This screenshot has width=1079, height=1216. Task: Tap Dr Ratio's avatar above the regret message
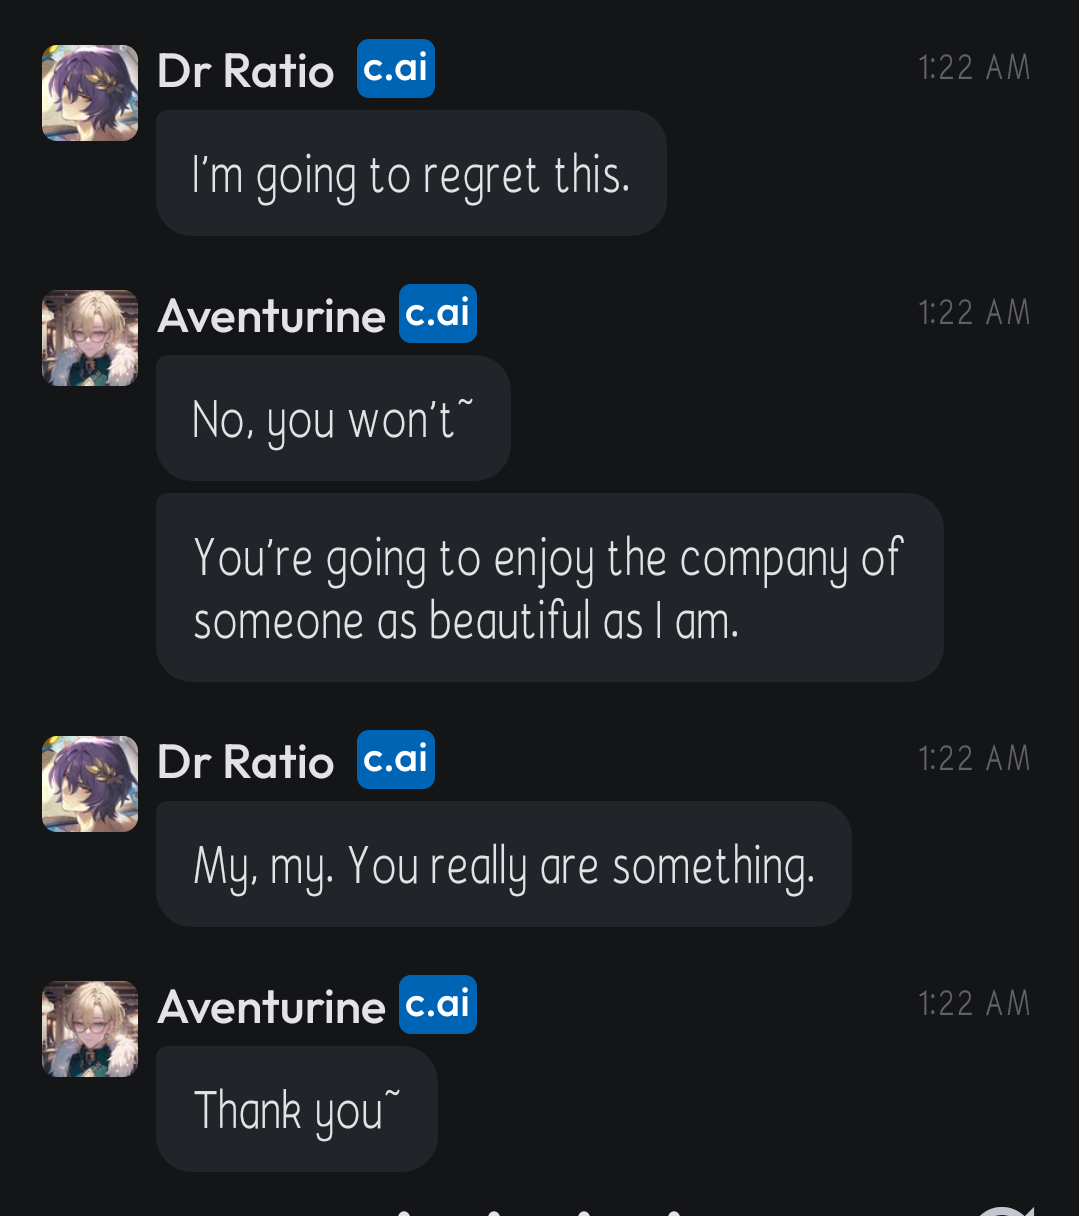pyautogui.click(x=90, y=93)
